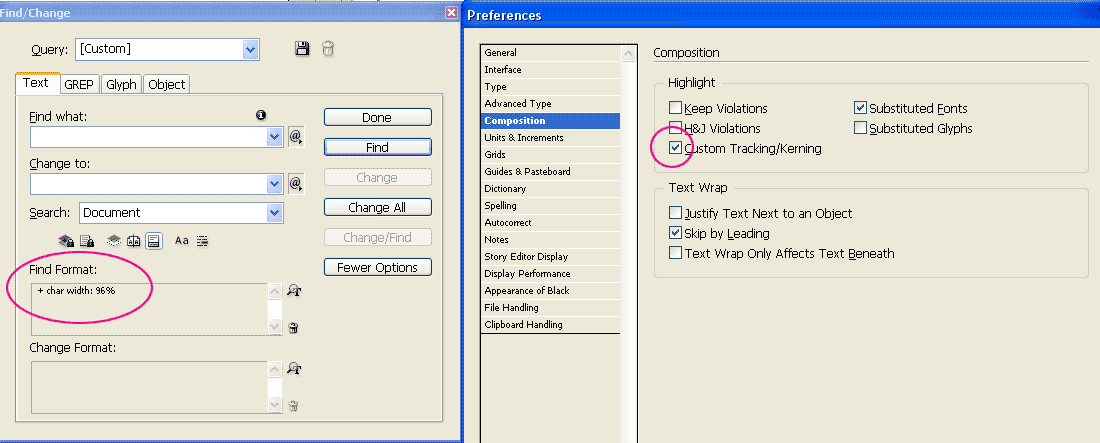Expand the Change to history dropdown
The height and width of the screenshot is (443, 1100).
[274, 184]
